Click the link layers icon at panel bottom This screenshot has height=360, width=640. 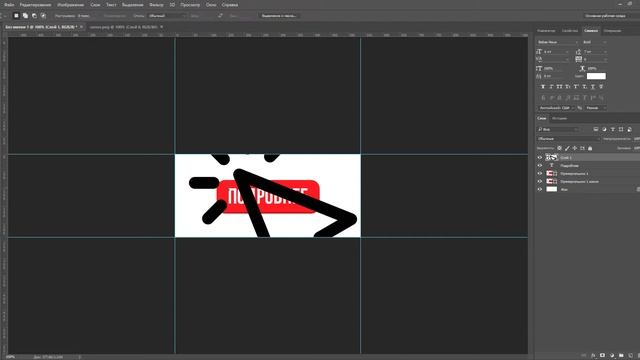coord(584,356)
